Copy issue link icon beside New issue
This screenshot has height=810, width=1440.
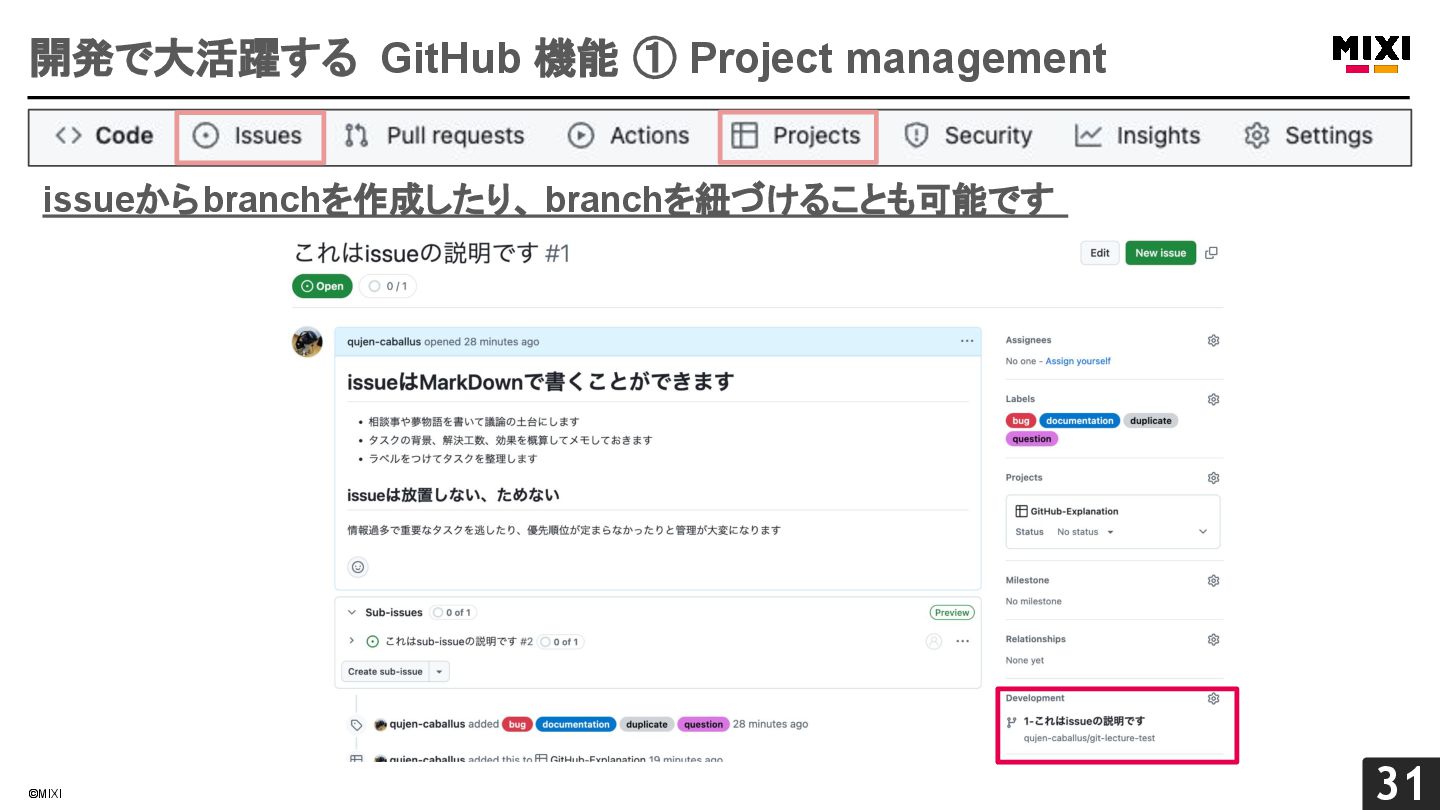(1211, 253)
